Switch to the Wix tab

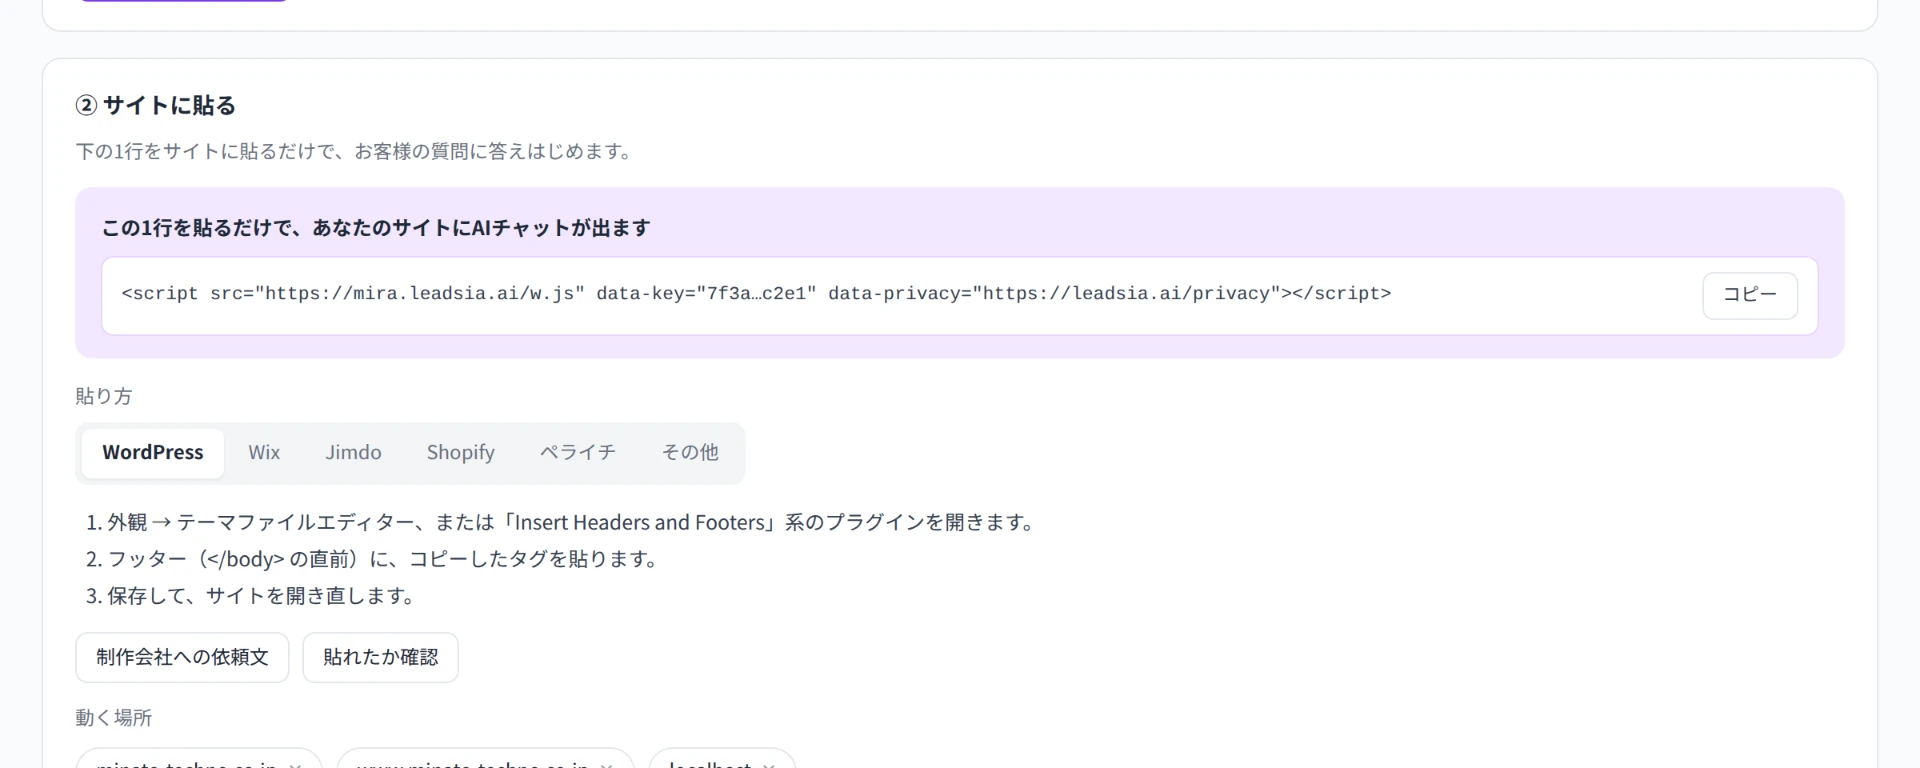(x=264, y=453)
